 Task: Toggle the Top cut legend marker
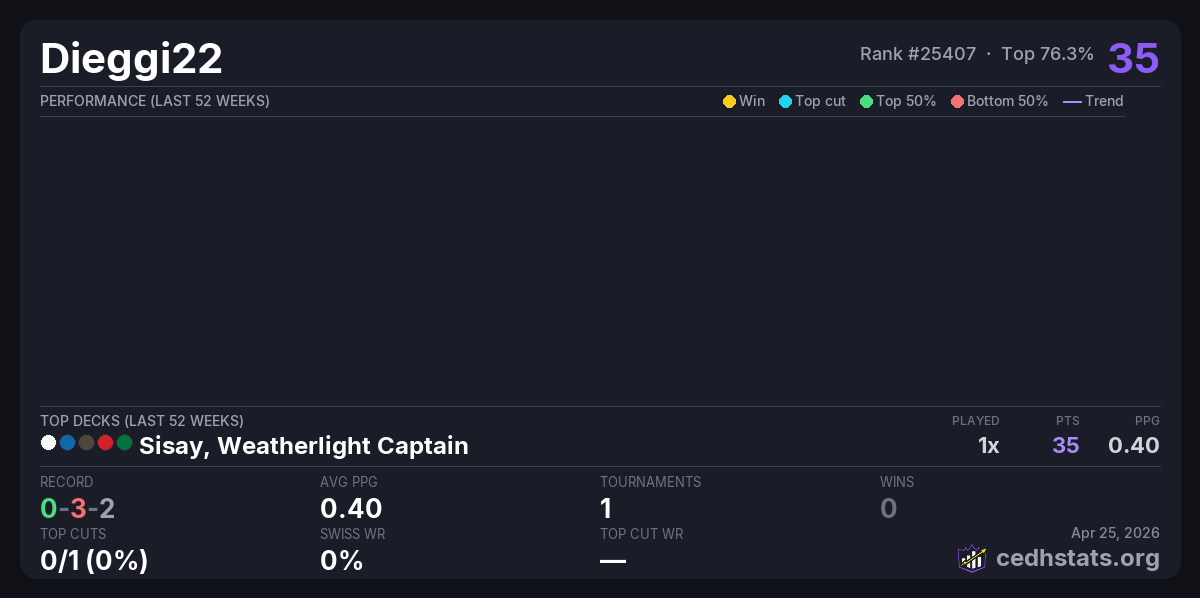[785, 101]
